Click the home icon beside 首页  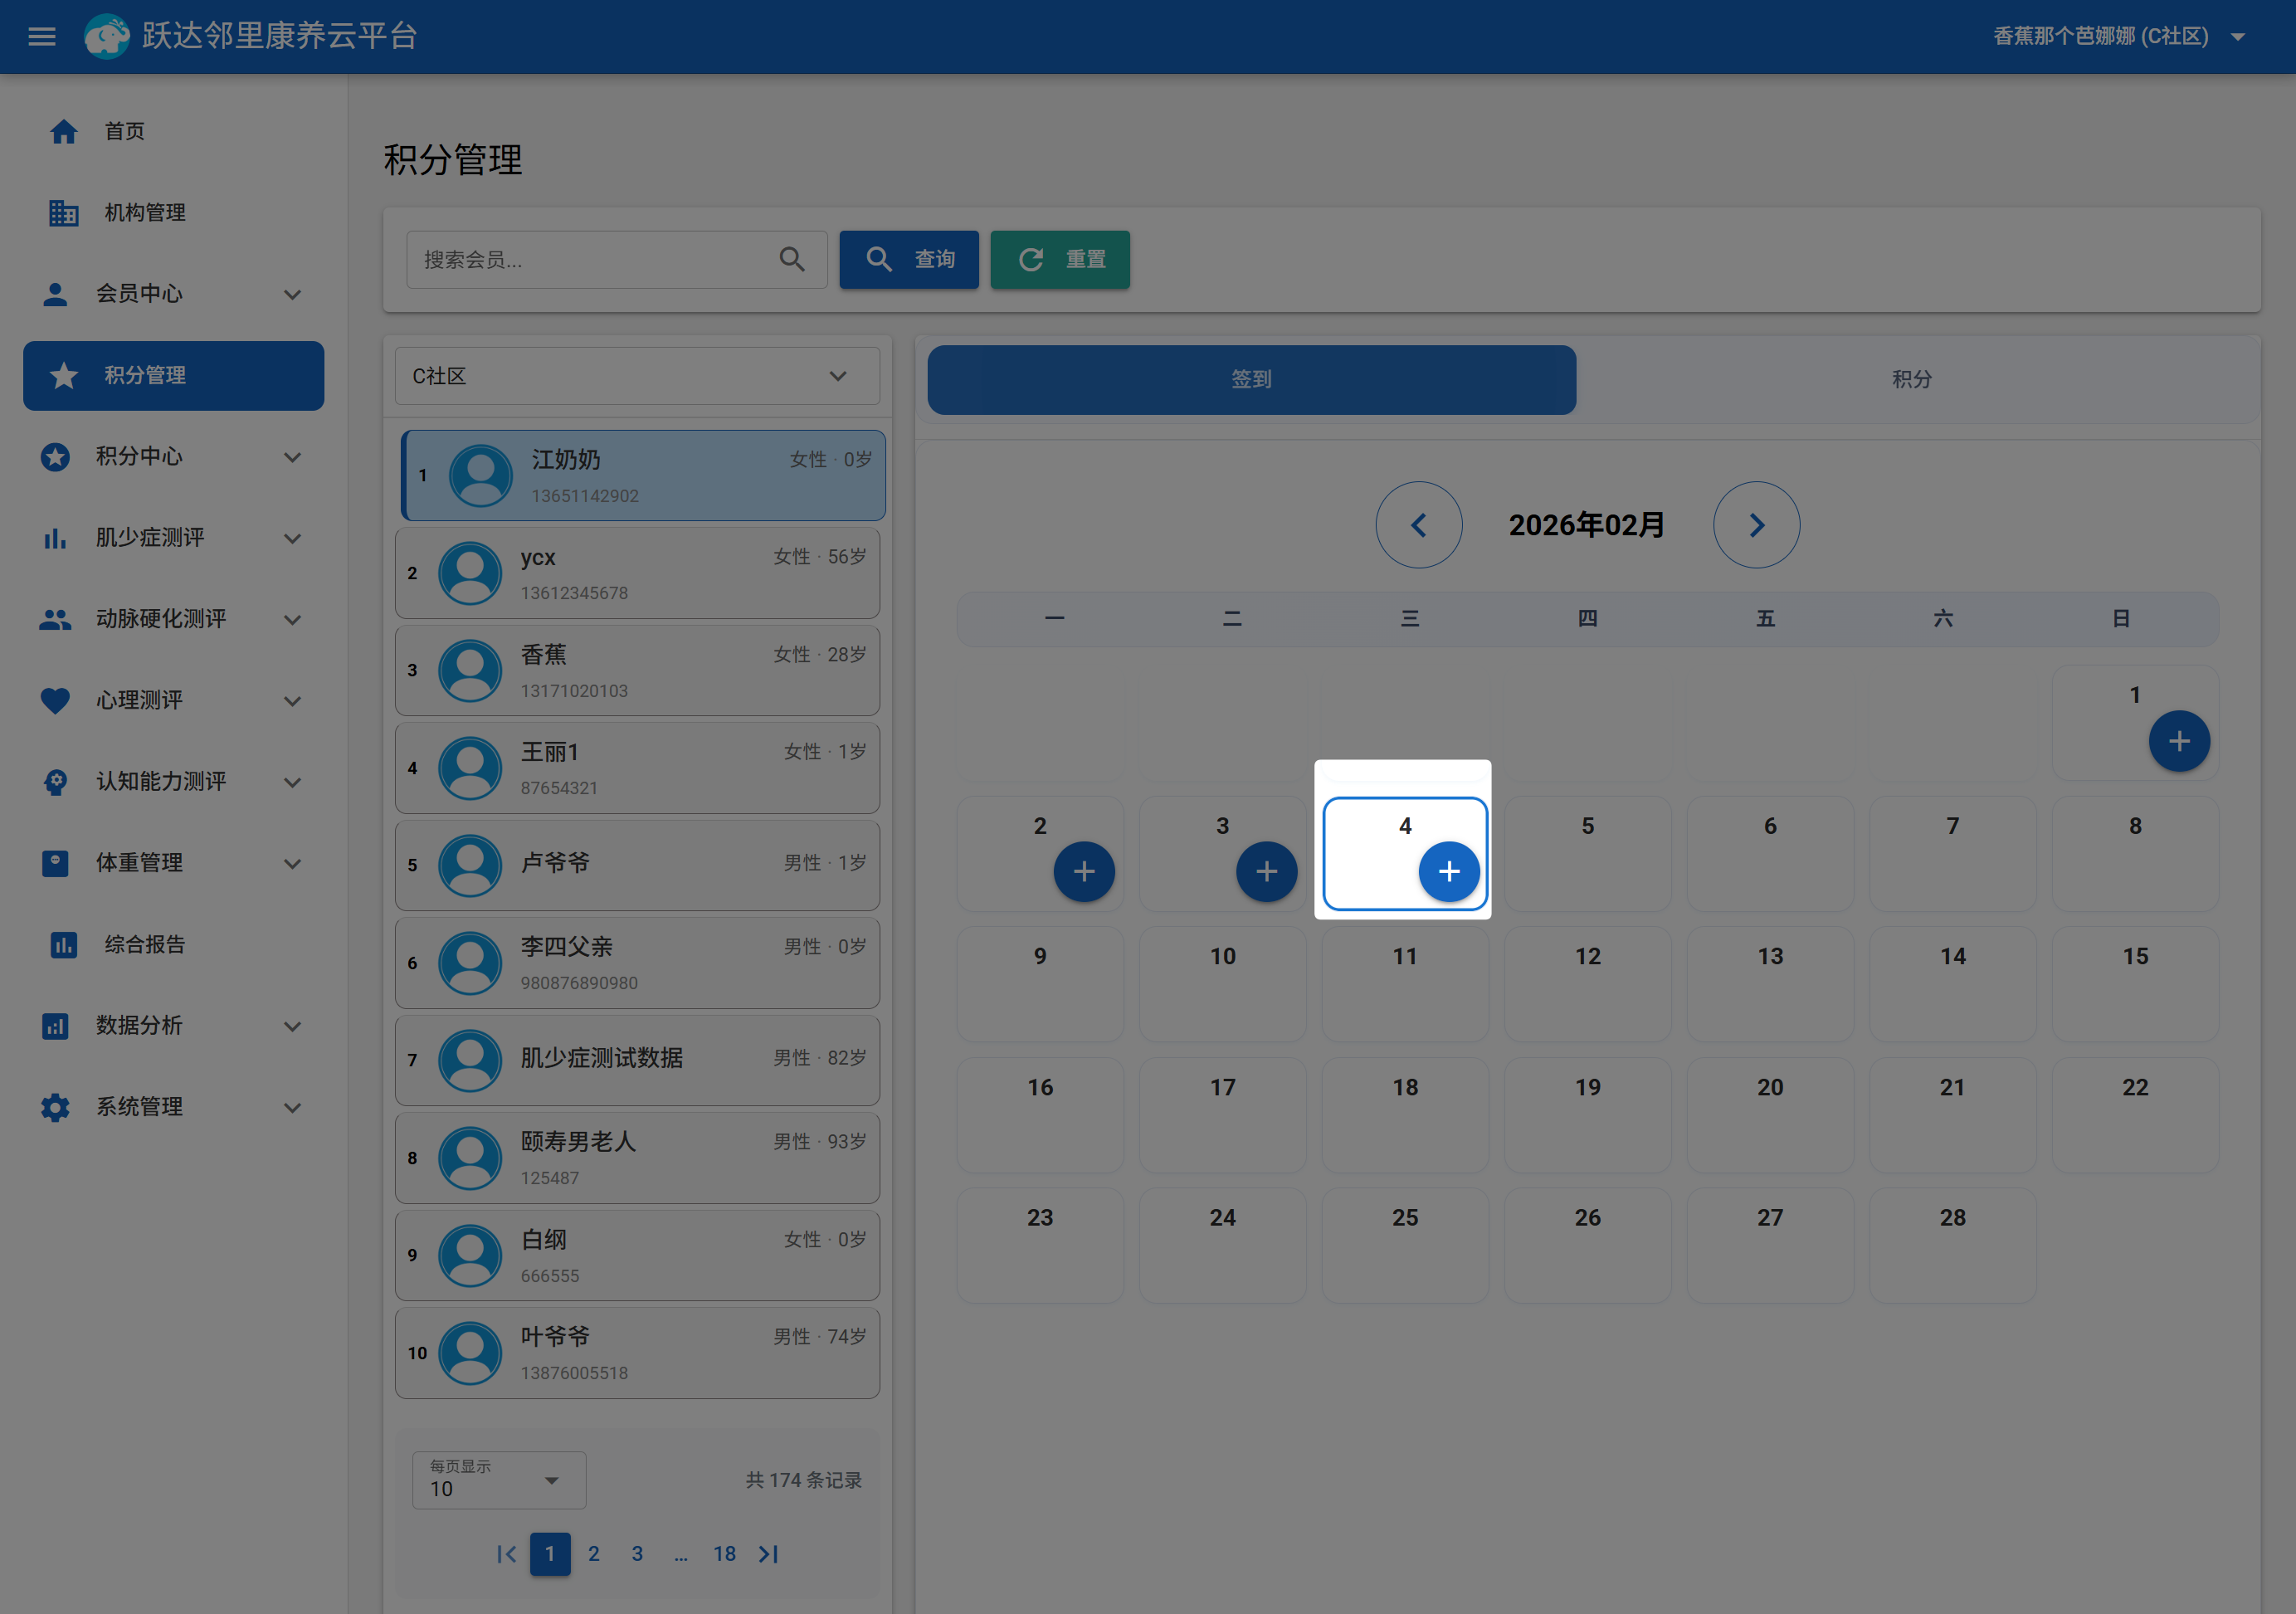pyautogui.click(x=64, y=131)
